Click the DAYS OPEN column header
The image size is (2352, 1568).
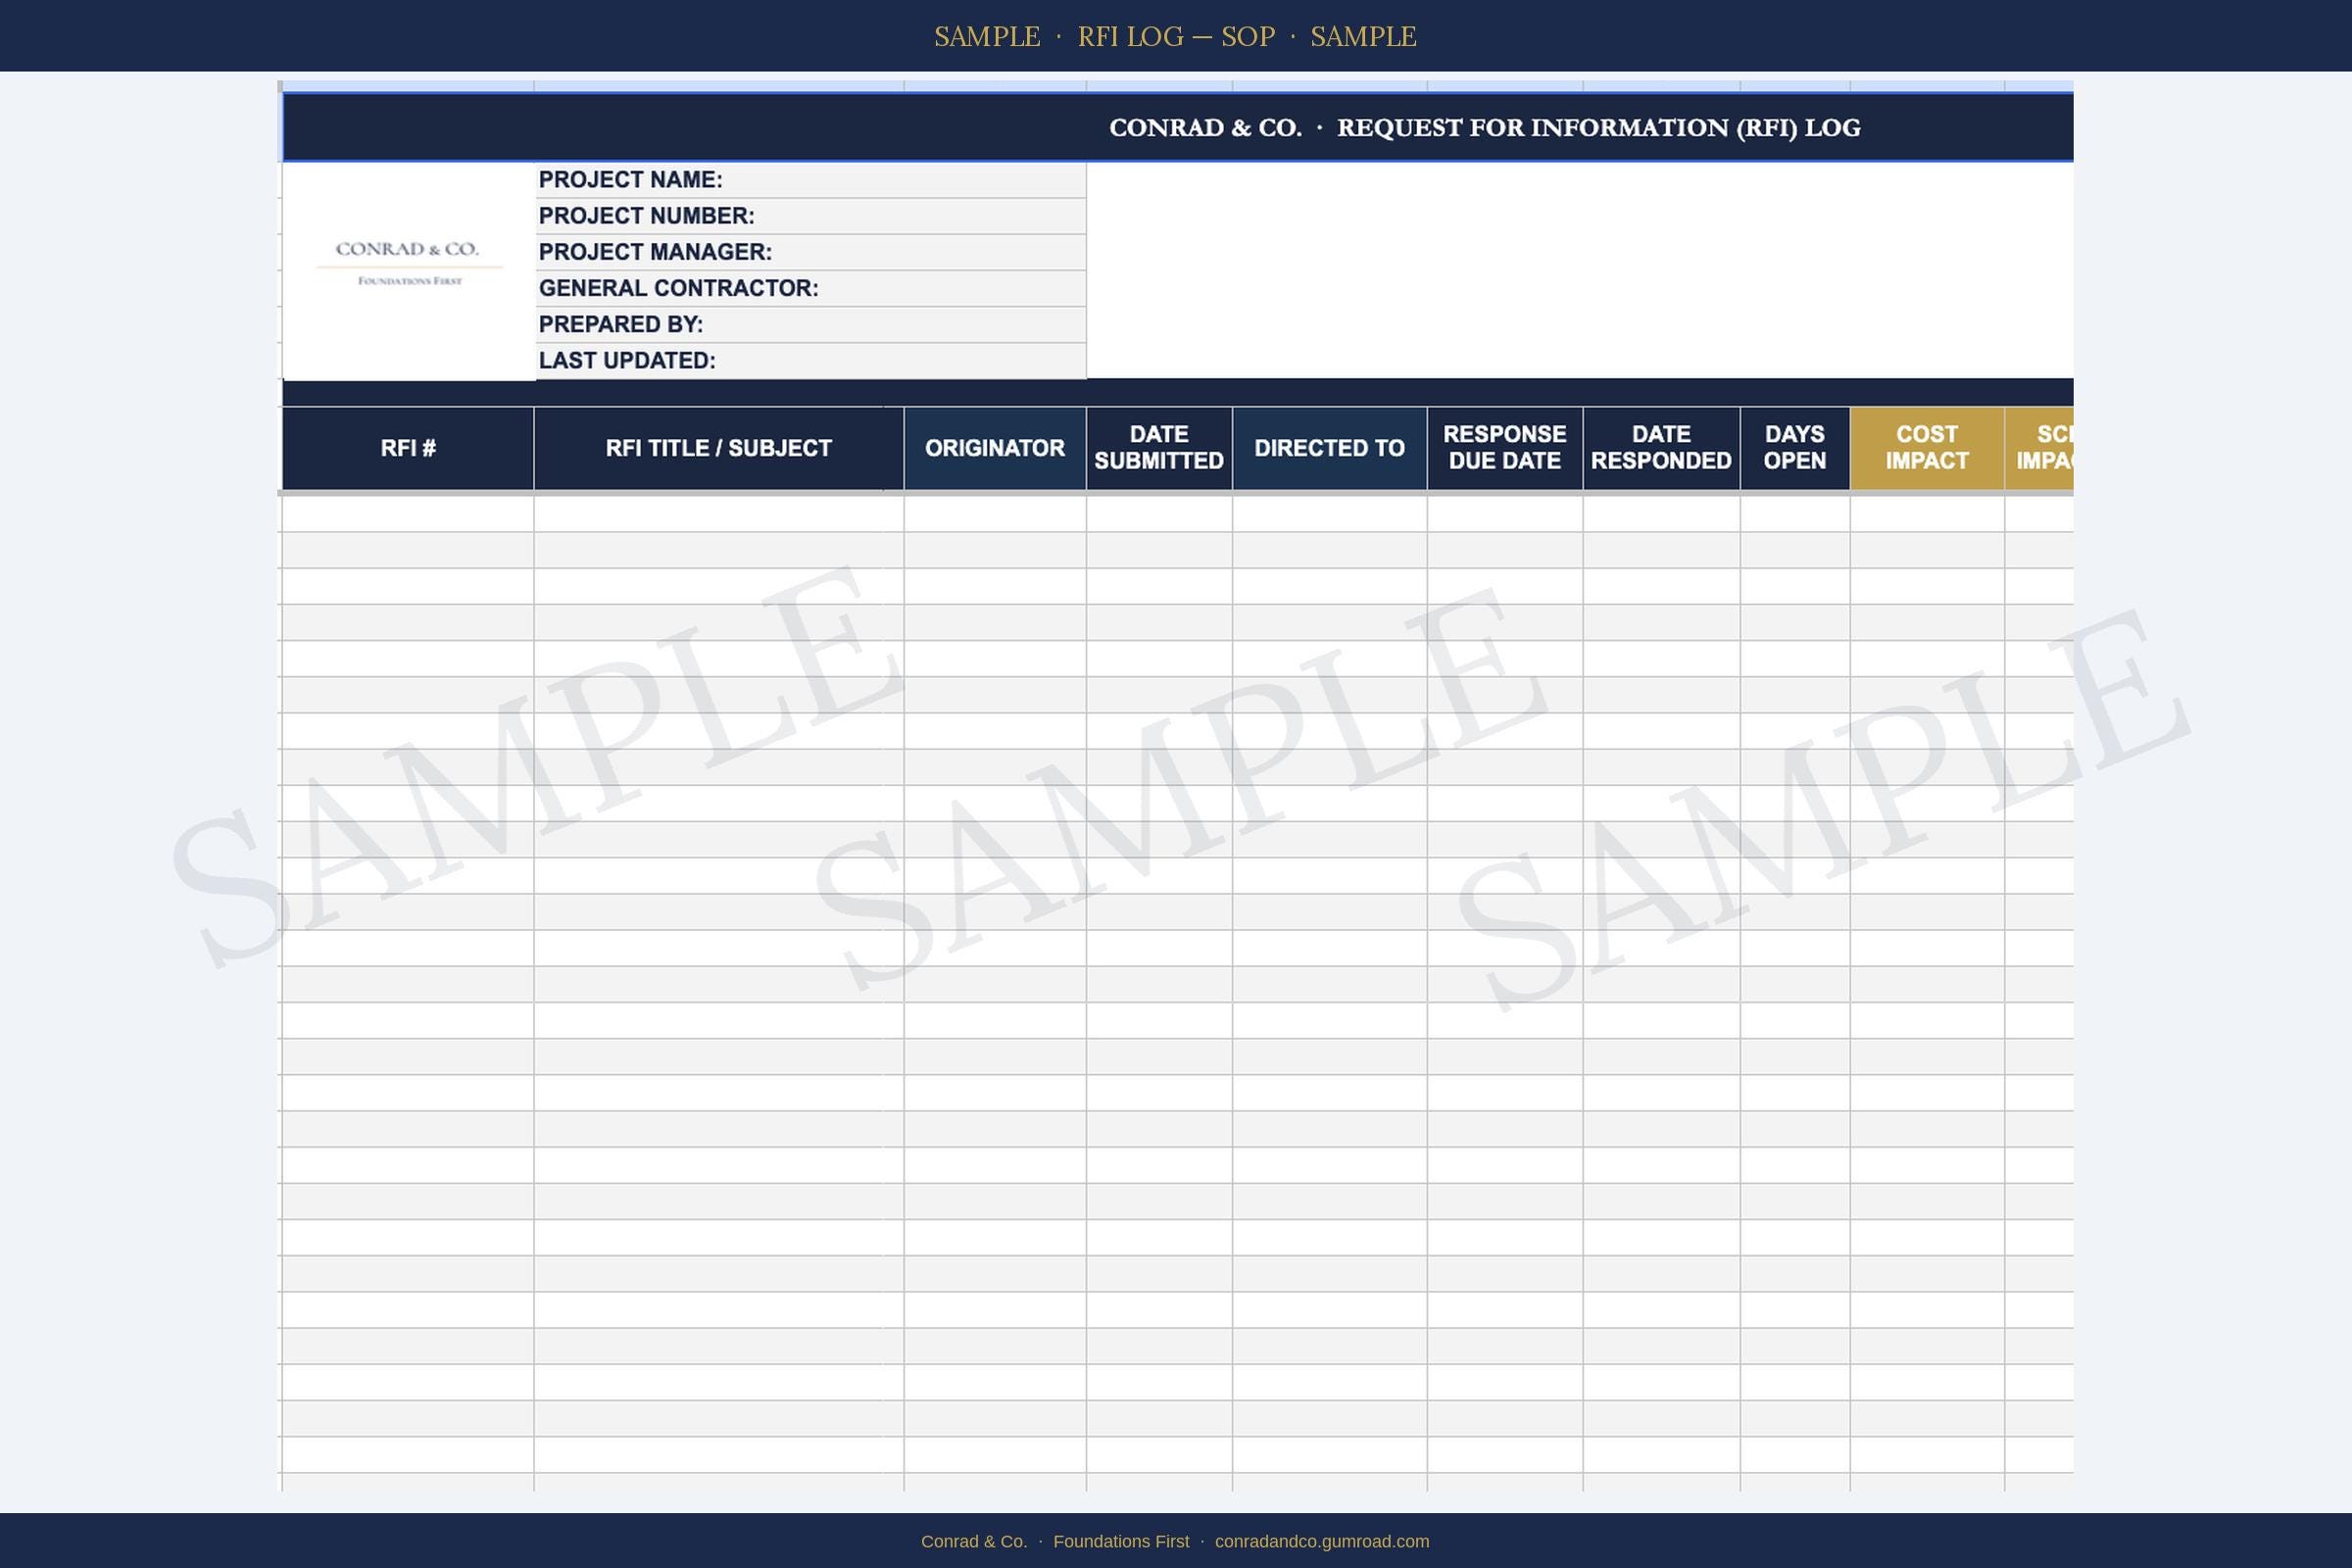point(1795,448)
